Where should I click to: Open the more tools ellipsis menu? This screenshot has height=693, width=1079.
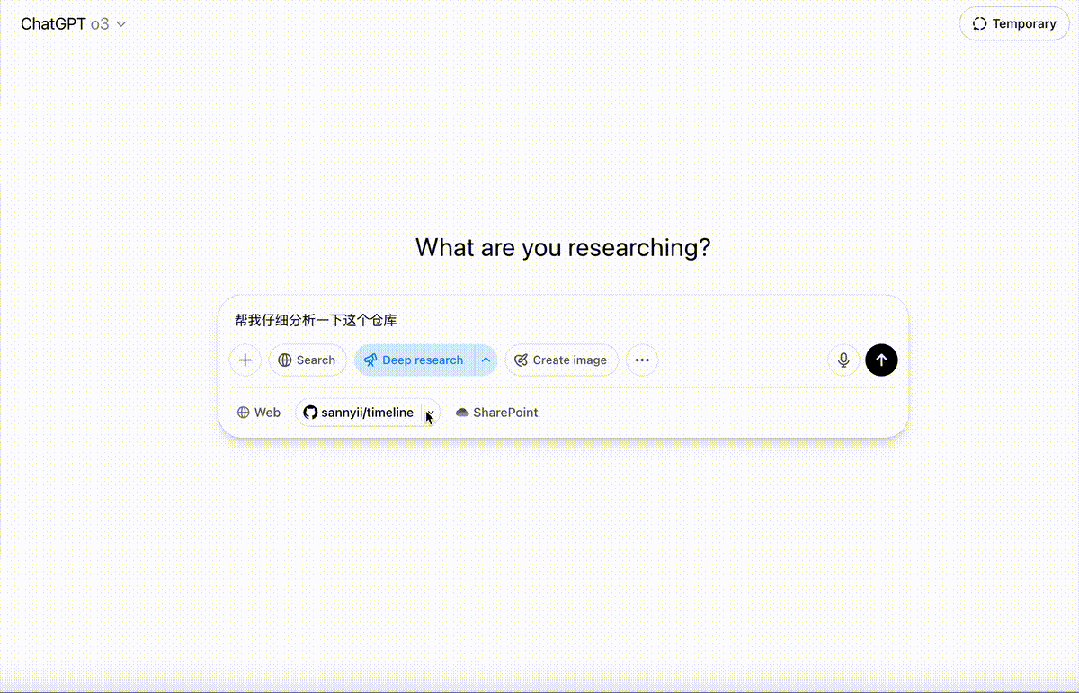641,360
